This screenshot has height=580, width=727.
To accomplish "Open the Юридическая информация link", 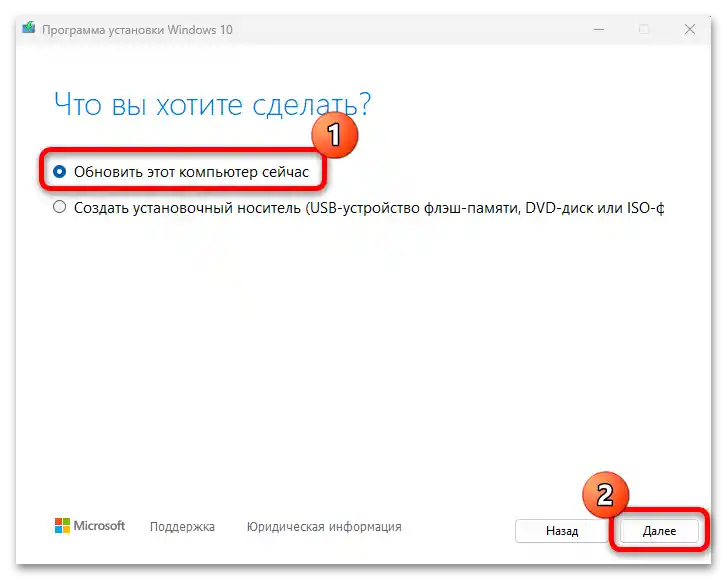I will click(324, 527).
